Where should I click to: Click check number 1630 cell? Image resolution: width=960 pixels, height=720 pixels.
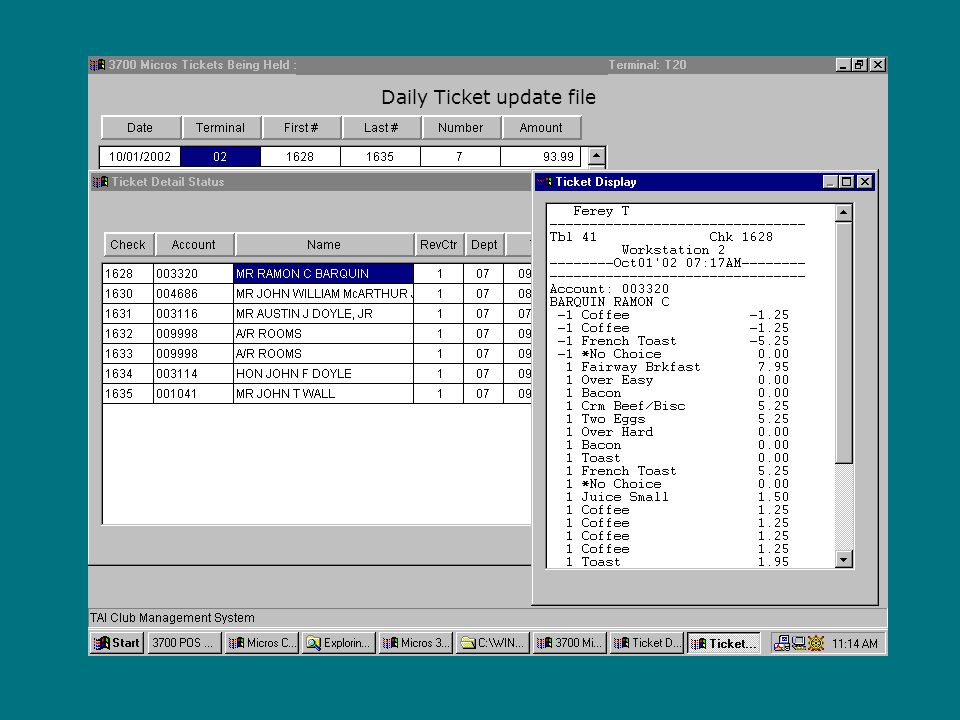(x=128, y=294)
